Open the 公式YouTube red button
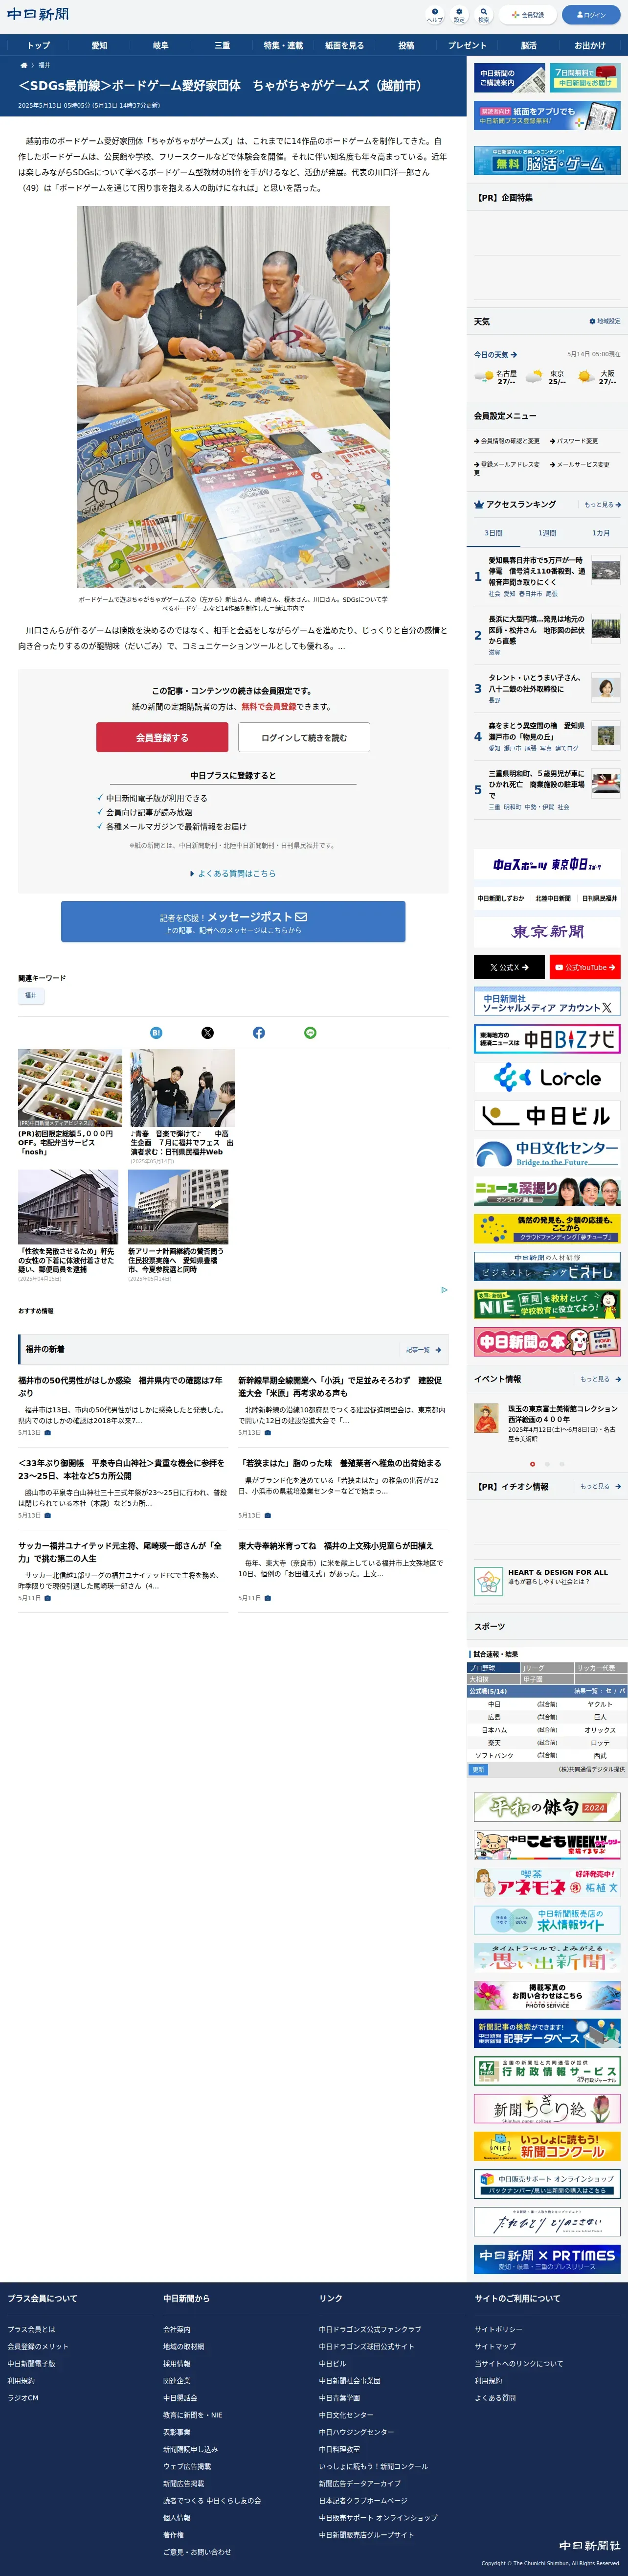 click(585, 967)
